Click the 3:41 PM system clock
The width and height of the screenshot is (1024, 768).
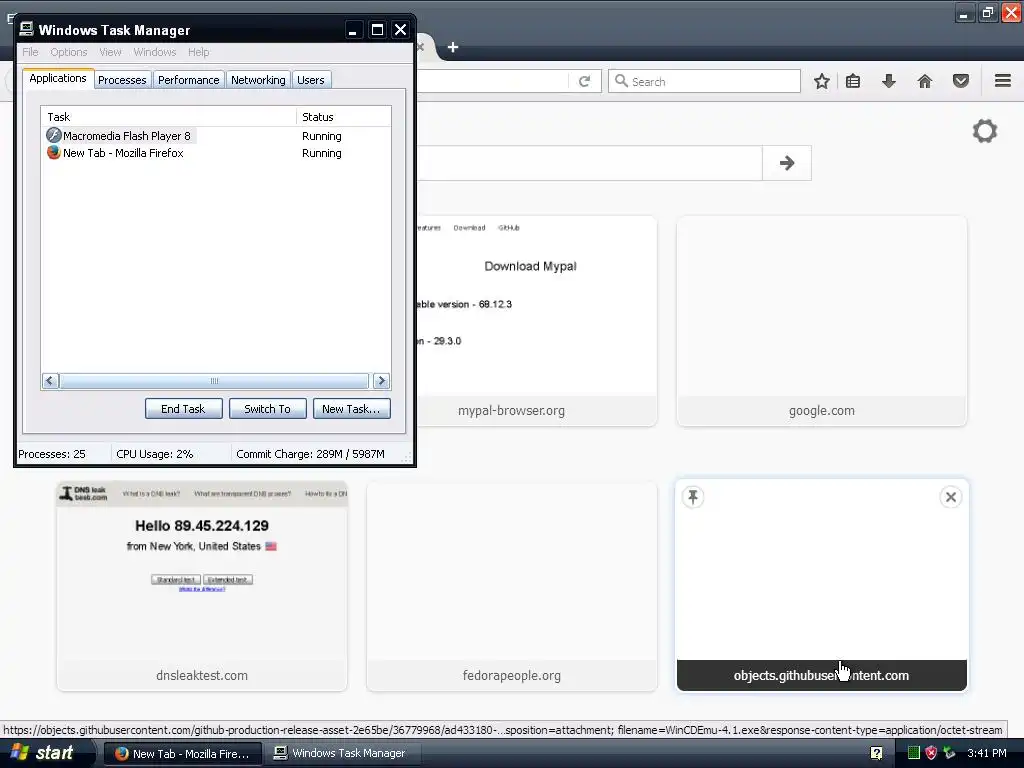987,753
